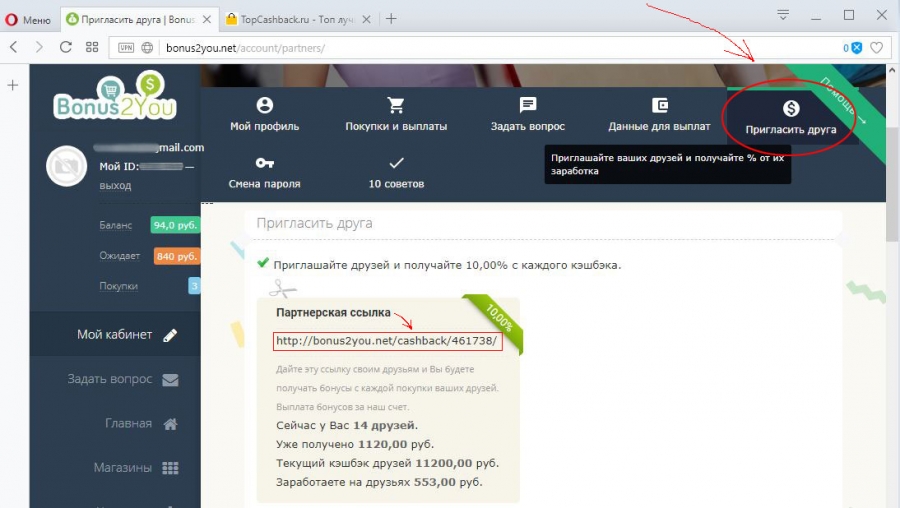Click the envelope icon in sidebar
Screen dimensions: 900x508
coord(170,379)
